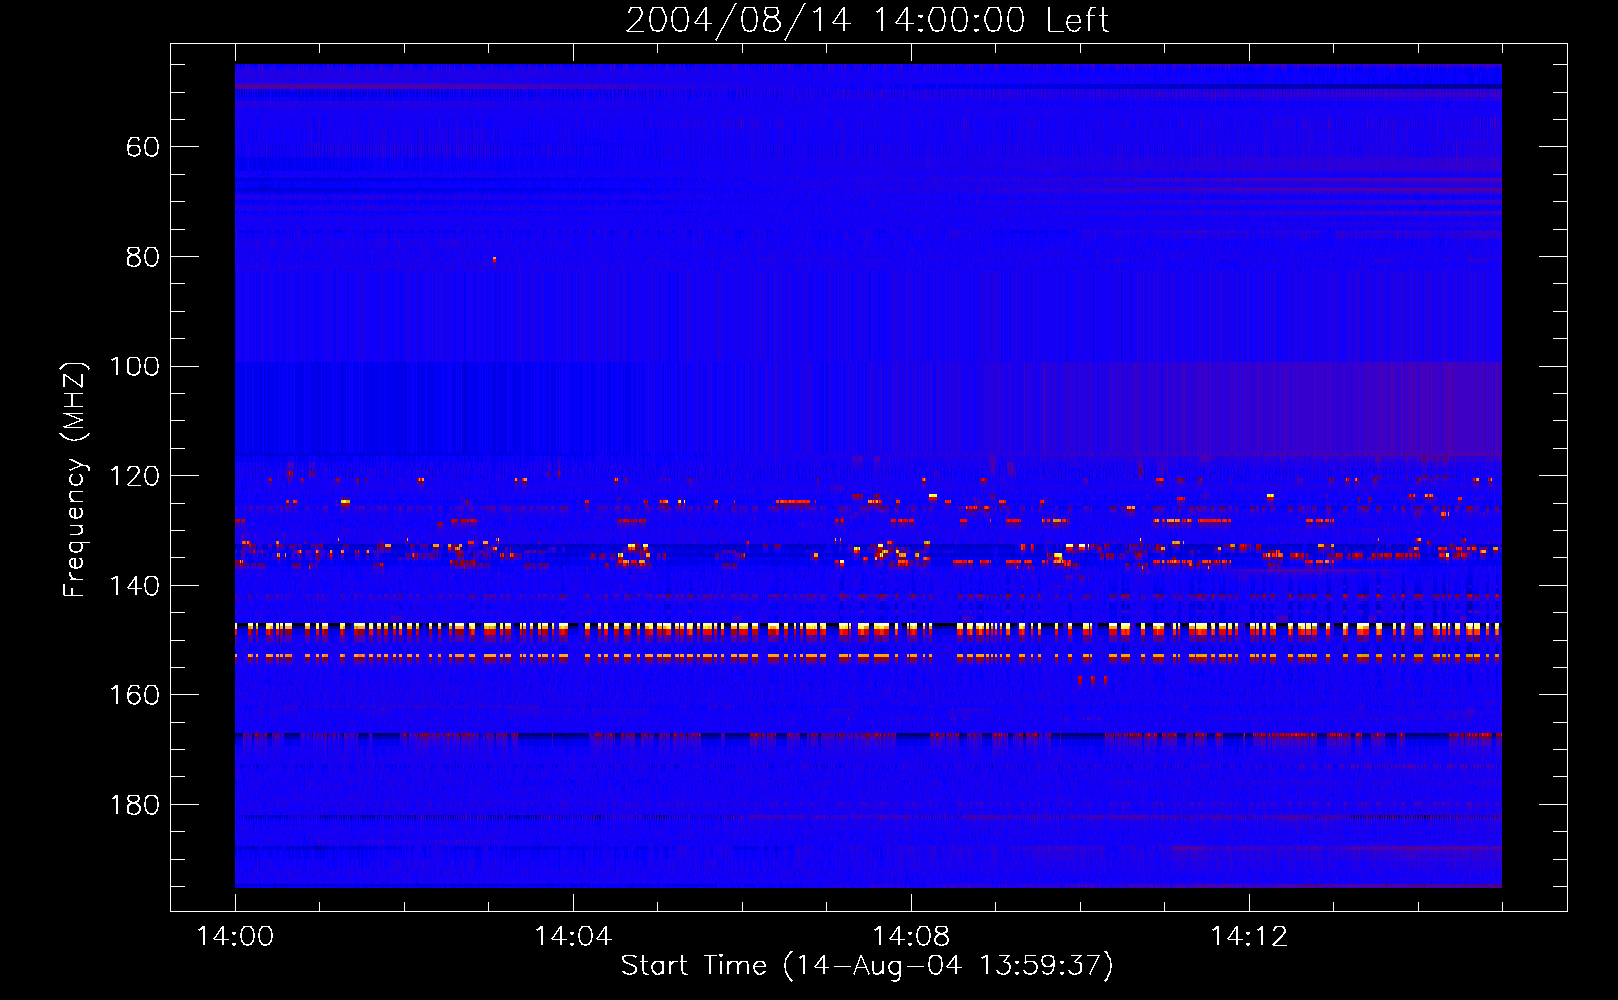Image resolution: width=1618 pixels, height=1000 pixels.
Task: Select the 14:04 time tick label
Action: tap(573, 936)
